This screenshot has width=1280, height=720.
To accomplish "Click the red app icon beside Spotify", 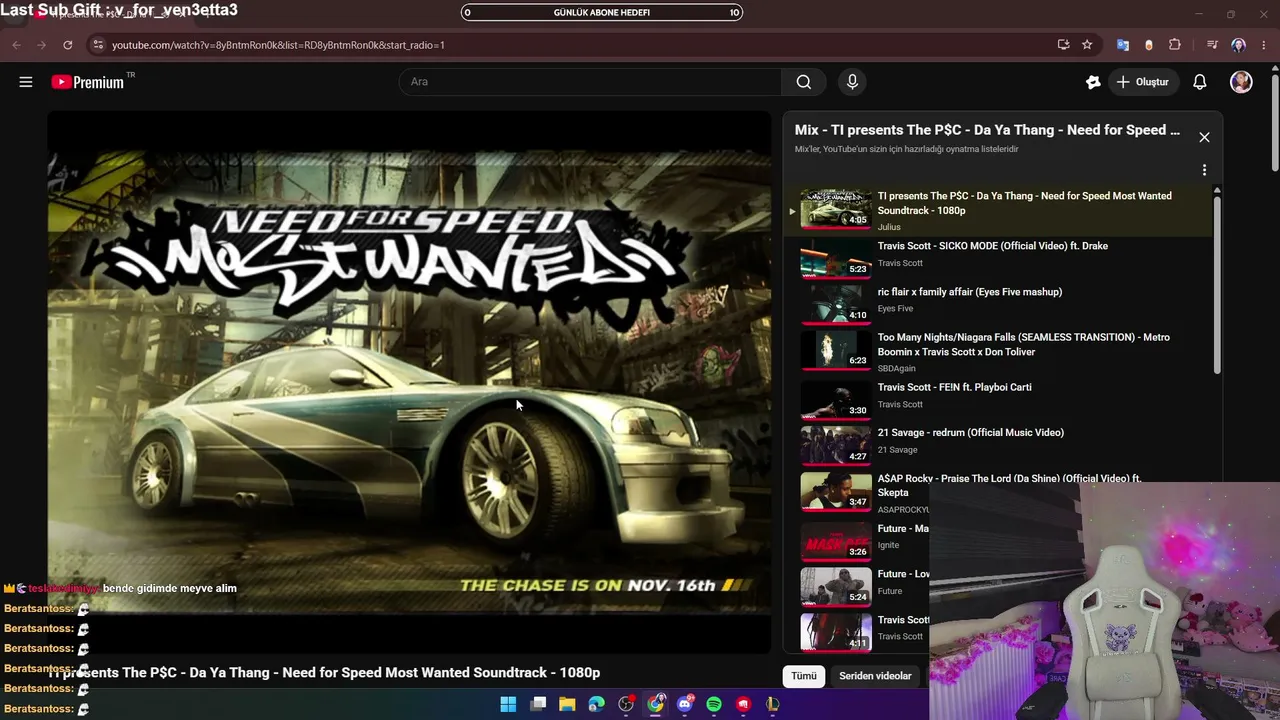I will [743, 704].
